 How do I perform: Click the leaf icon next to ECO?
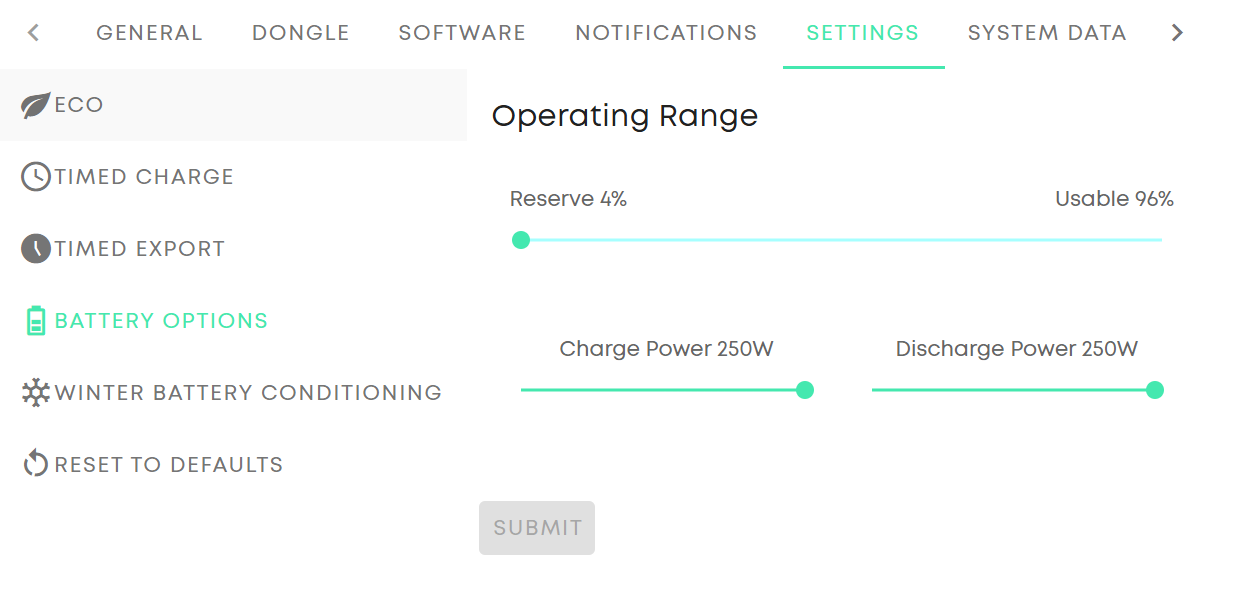click(35, 105)
